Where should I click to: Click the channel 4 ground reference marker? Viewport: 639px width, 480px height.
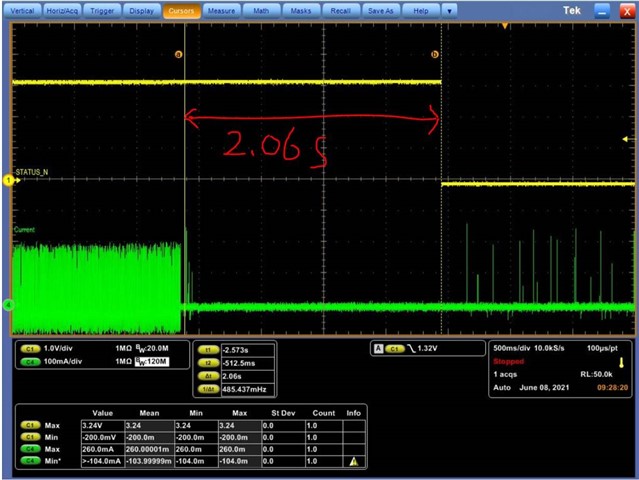pos(8,305)
